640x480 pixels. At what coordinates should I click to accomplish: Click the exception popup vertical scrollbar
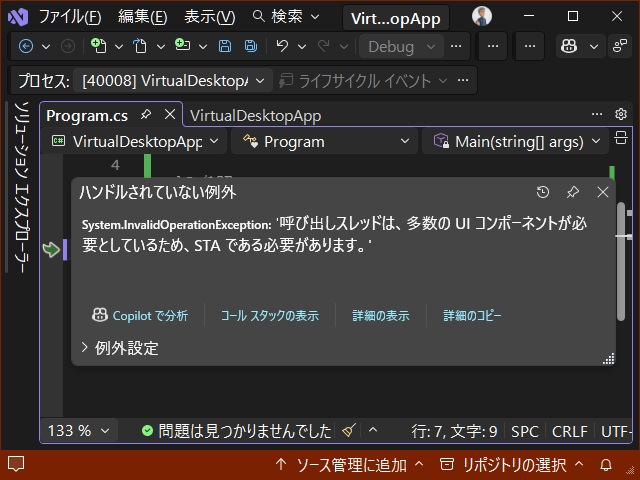[621, 261]
